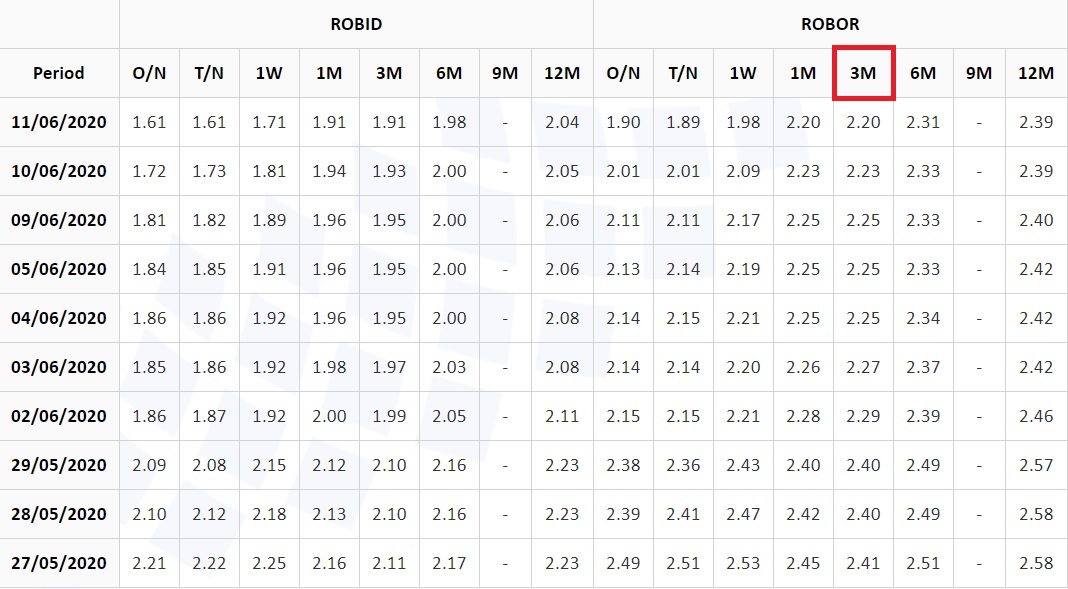Screen dimensions: 1068x589
Task: Click the highlighted ROBOR 3M column header
Action: click(863, 73)
